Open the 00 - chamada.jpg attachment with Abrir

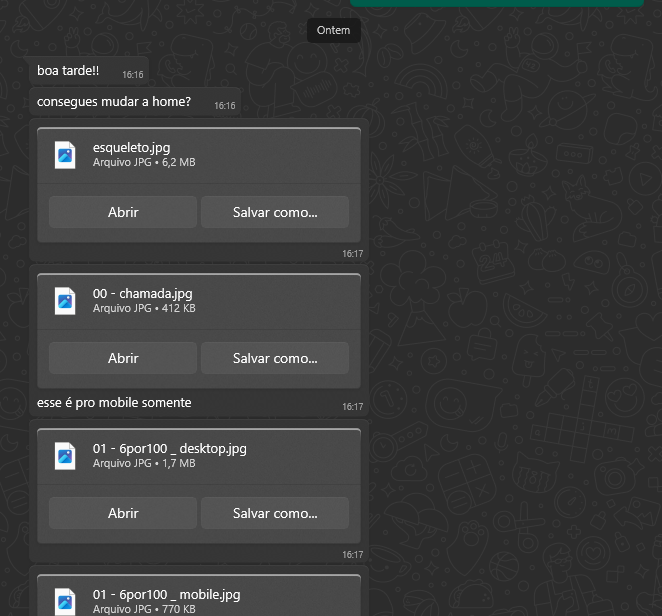click(x=123, y=358)
